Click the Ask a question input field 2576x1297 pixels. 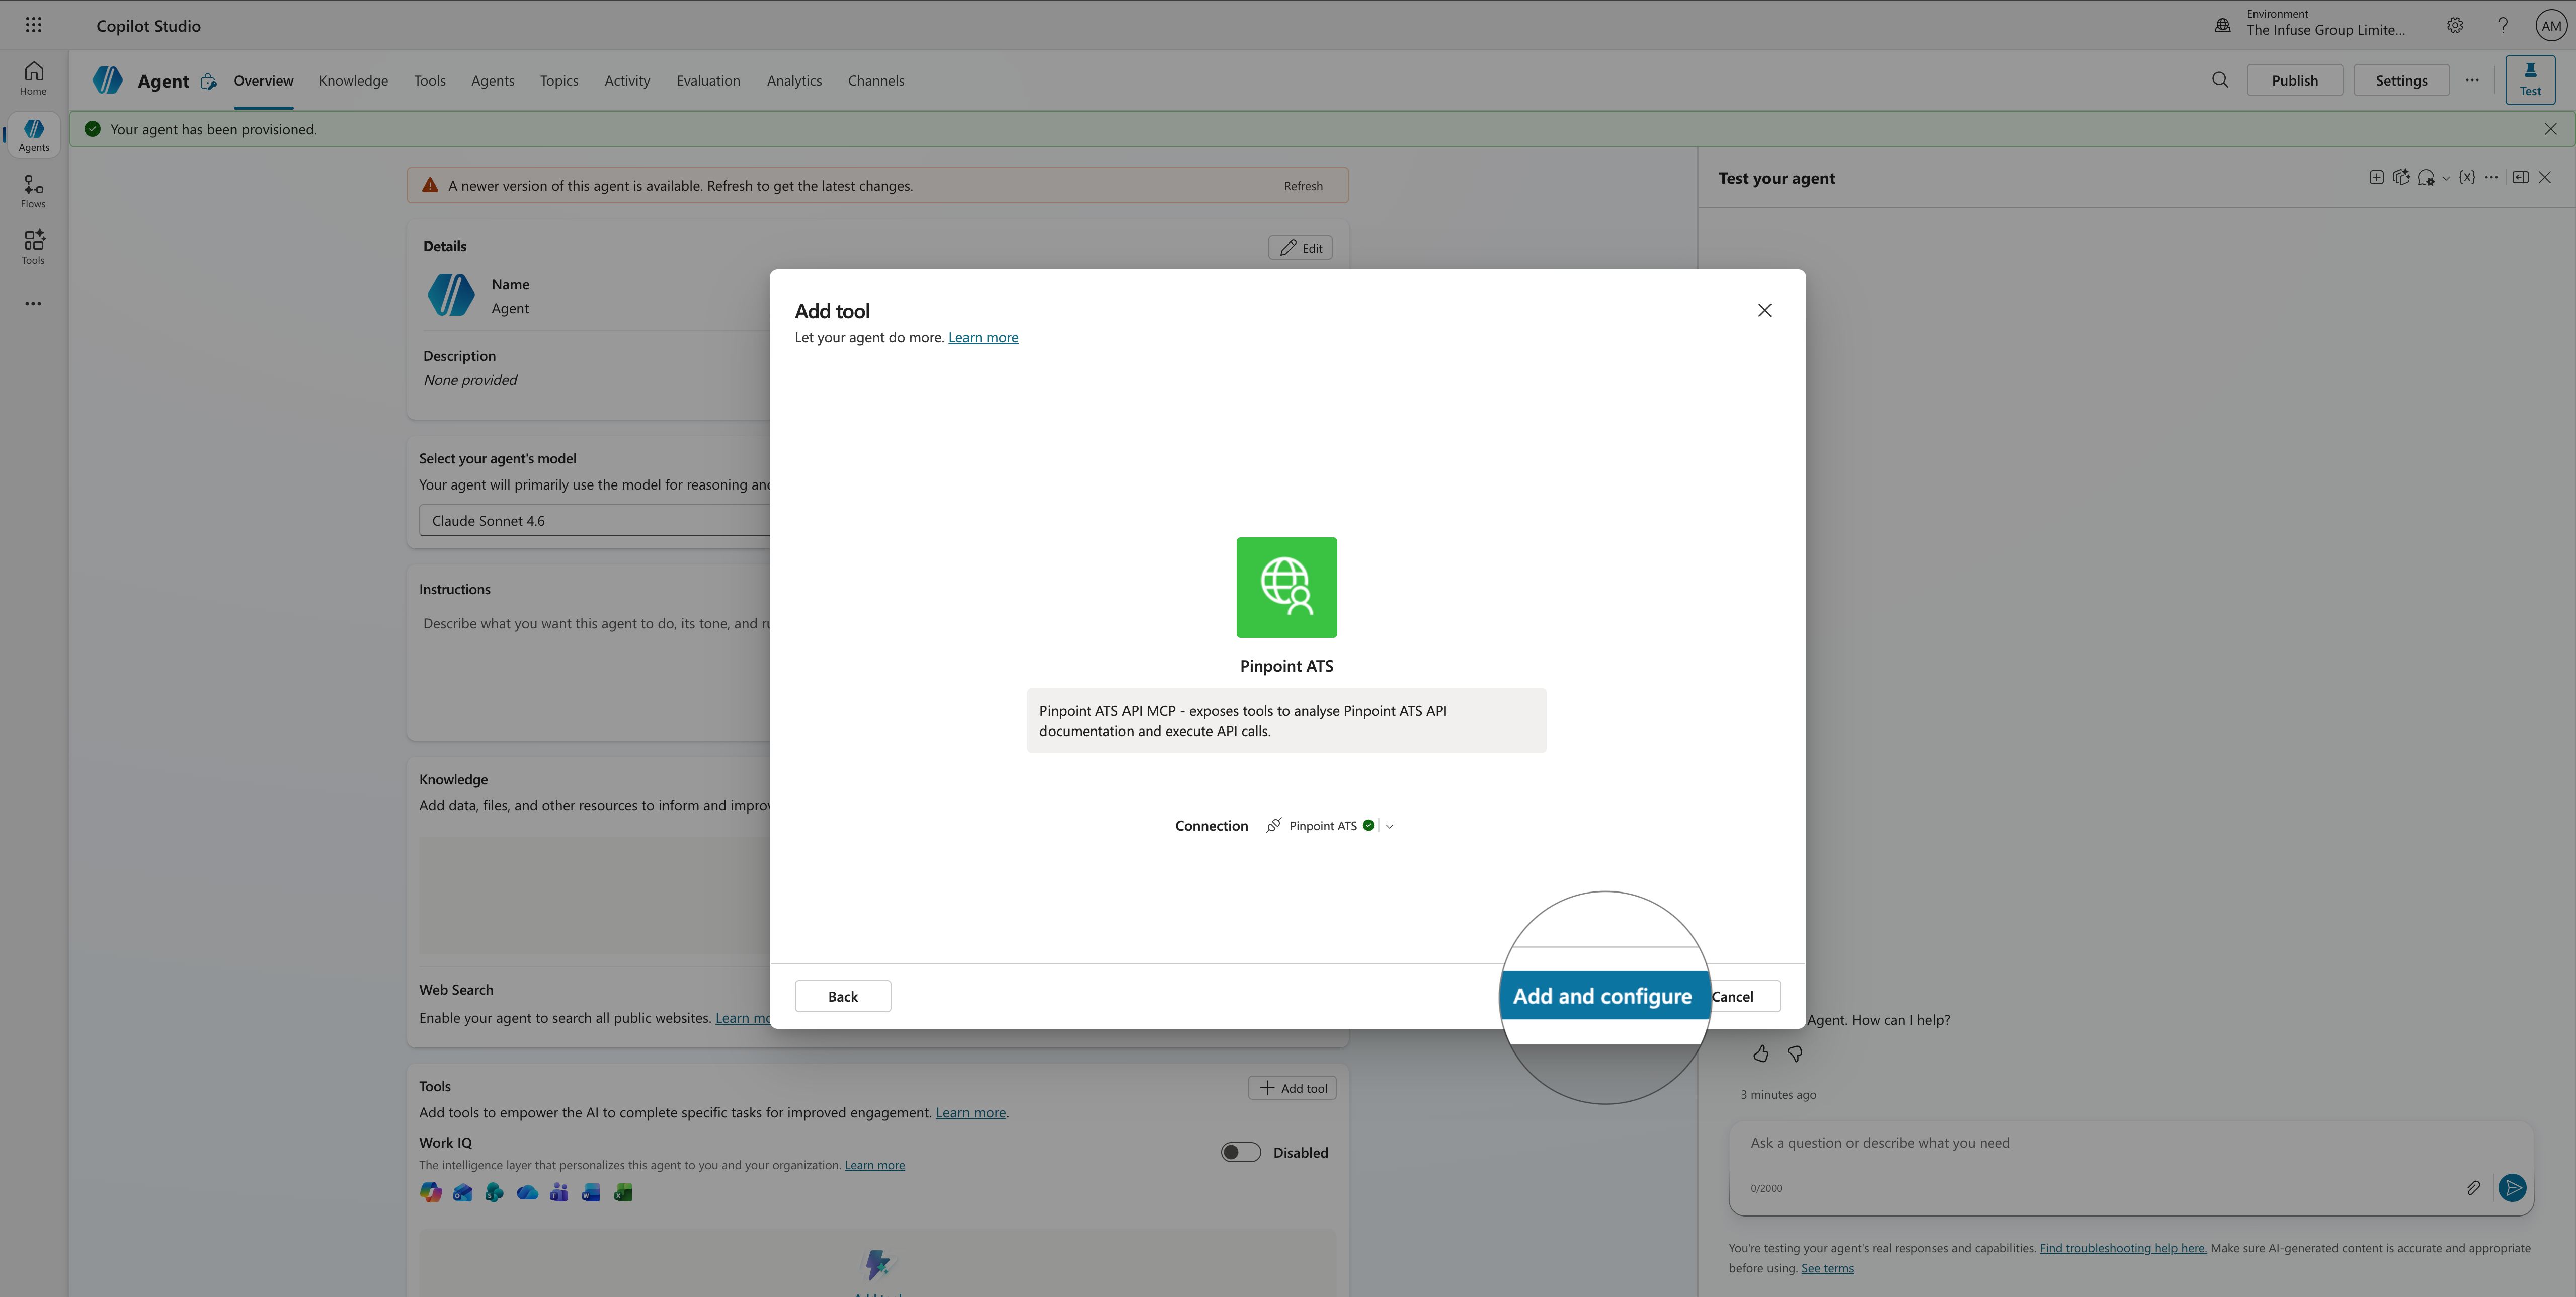click(2130, 1143)
